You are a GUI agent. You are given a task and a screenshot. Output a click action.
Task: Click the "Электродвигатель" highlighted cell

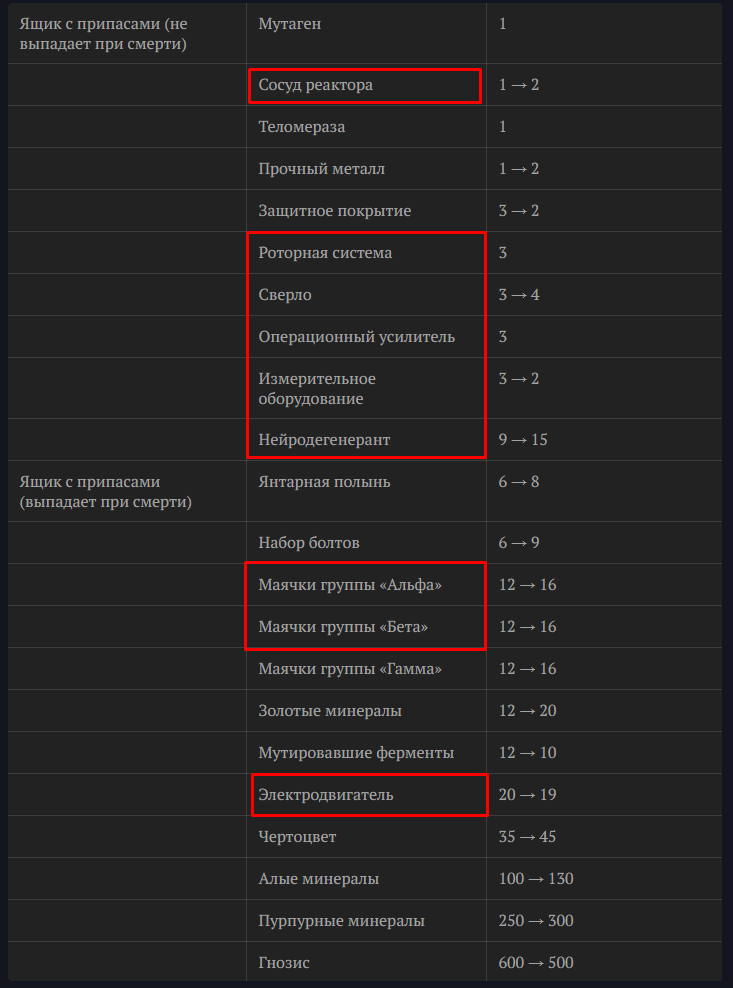326,795
